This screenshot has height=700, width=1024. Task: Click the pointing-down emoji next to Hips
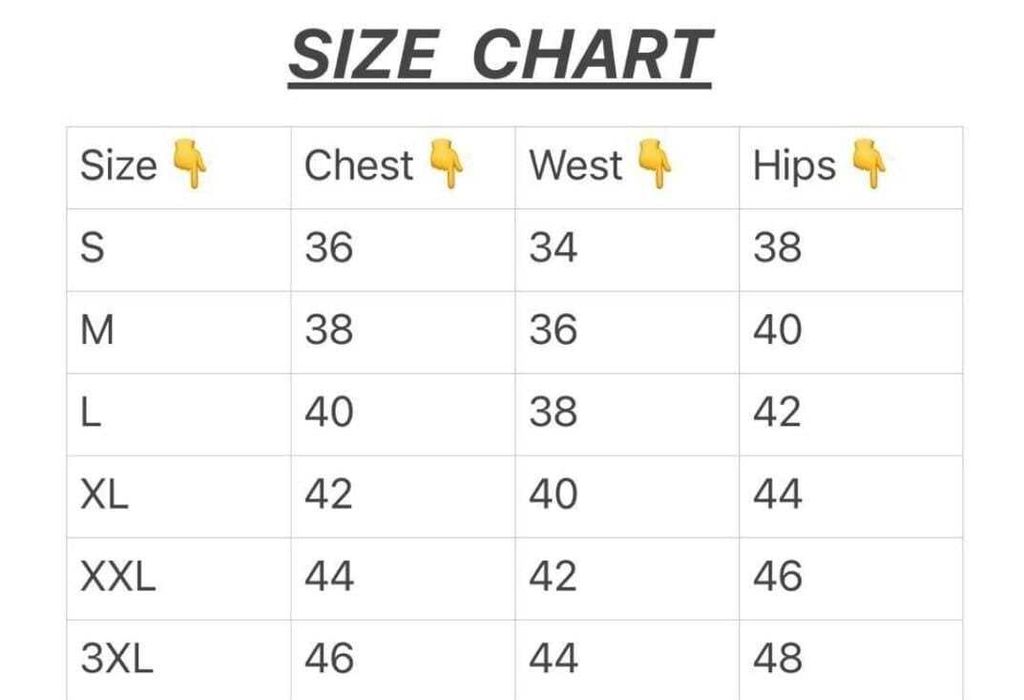[x=868, y=164]
